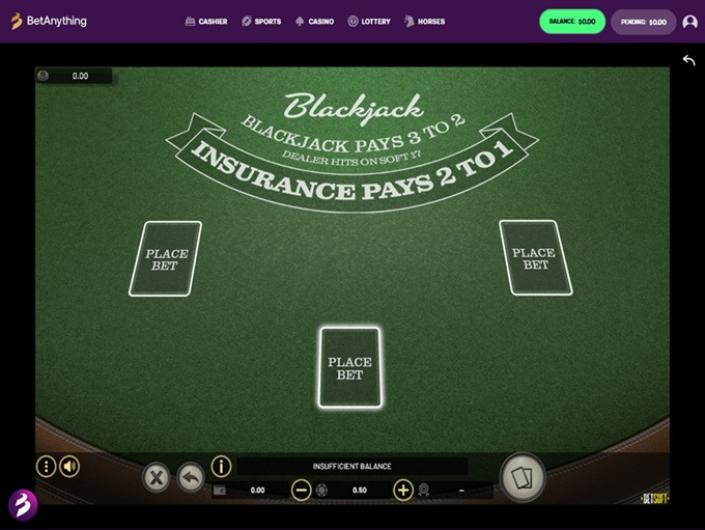Clear bets with the X button
The width and height of the screenshot is (705, 530).
[156, 477]
